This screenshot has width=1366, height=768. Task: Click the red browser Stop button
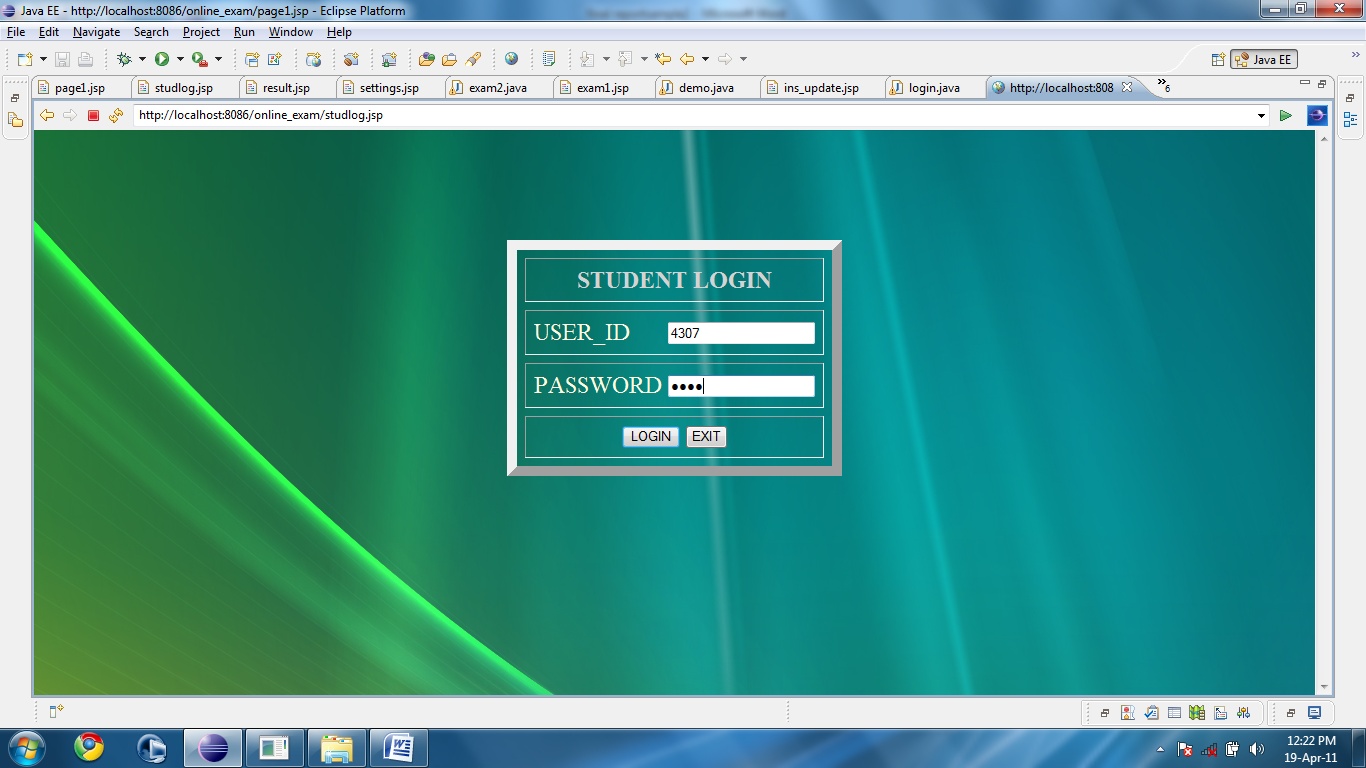tap(93, 115)
